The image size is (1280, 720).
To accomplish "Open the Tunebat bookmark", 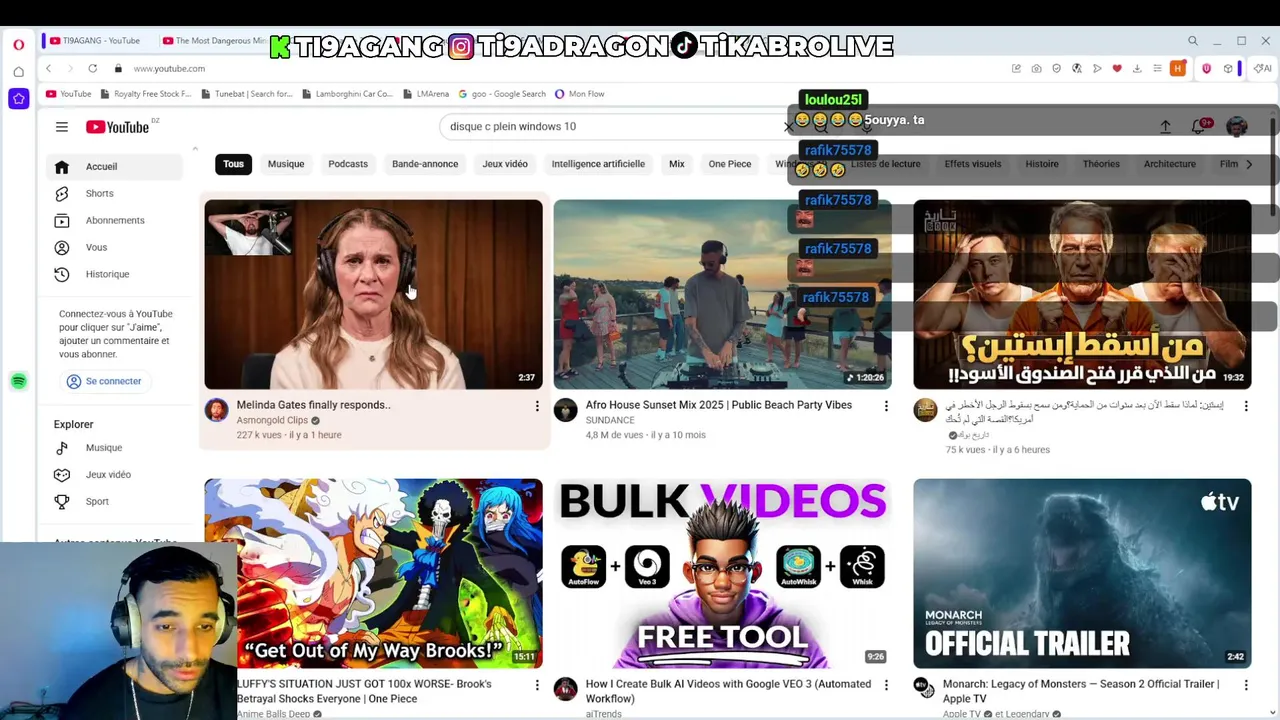I will tap(246, 94).
